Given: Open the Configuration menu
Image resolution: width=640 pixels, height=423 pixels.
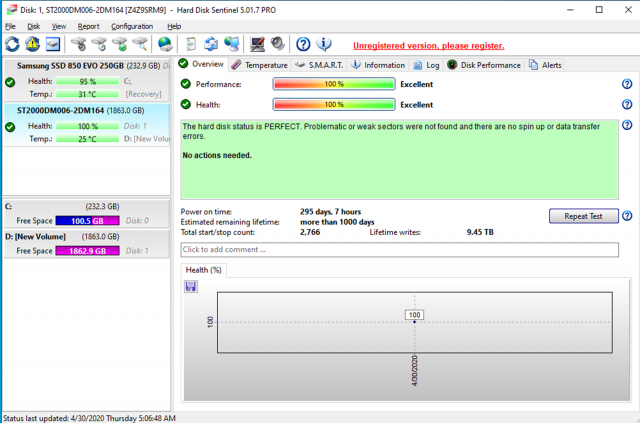Looking at the screenshot, I should click(x=132, y=26).
